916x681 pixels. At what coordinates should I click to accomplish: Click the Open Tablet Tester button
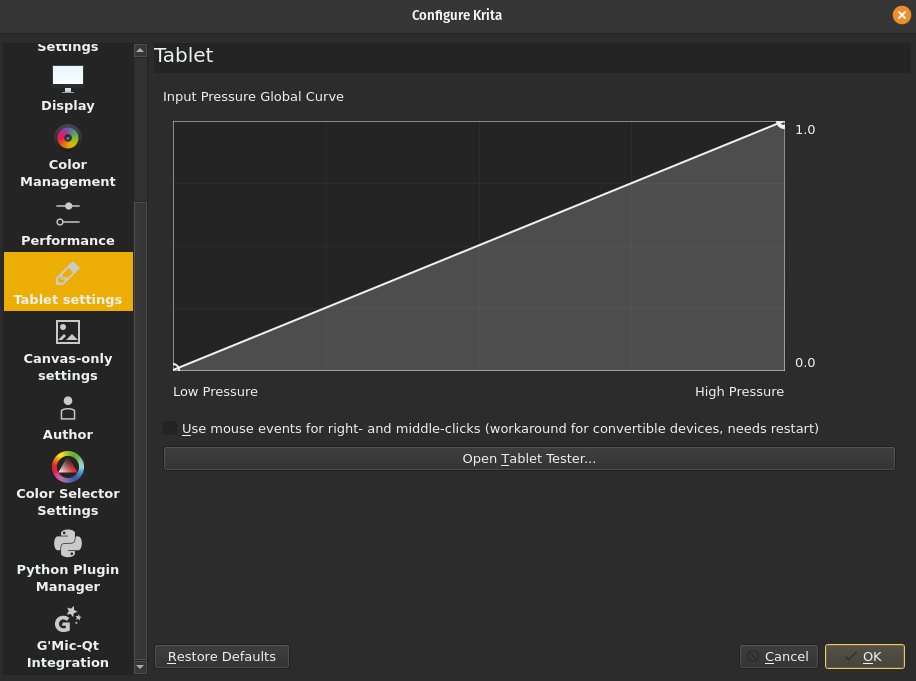pos(529,459)
